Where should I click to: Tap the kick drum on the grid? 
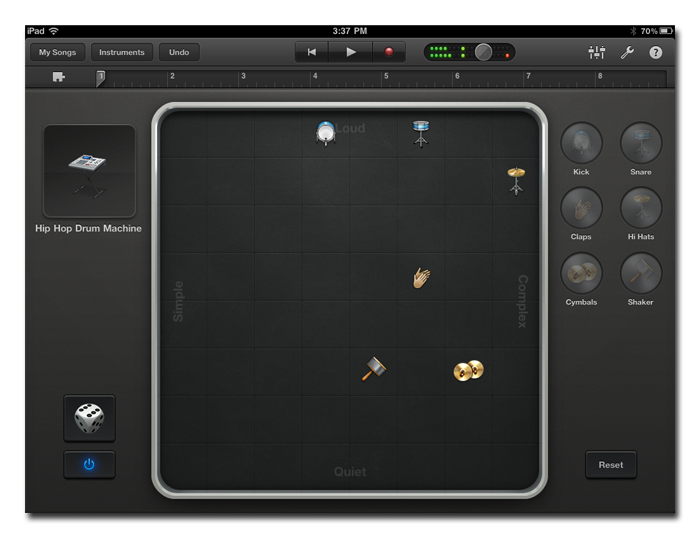[325, 133]
